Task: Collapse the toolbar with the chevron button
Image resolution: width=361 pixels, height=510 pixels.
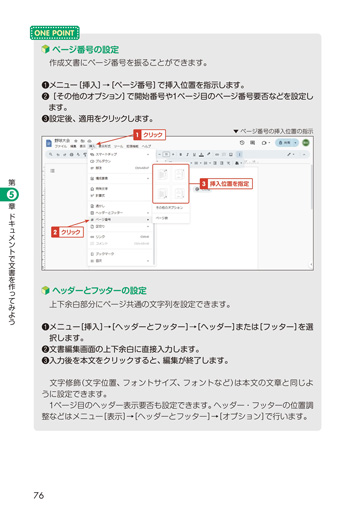Action: click(304, 155)
